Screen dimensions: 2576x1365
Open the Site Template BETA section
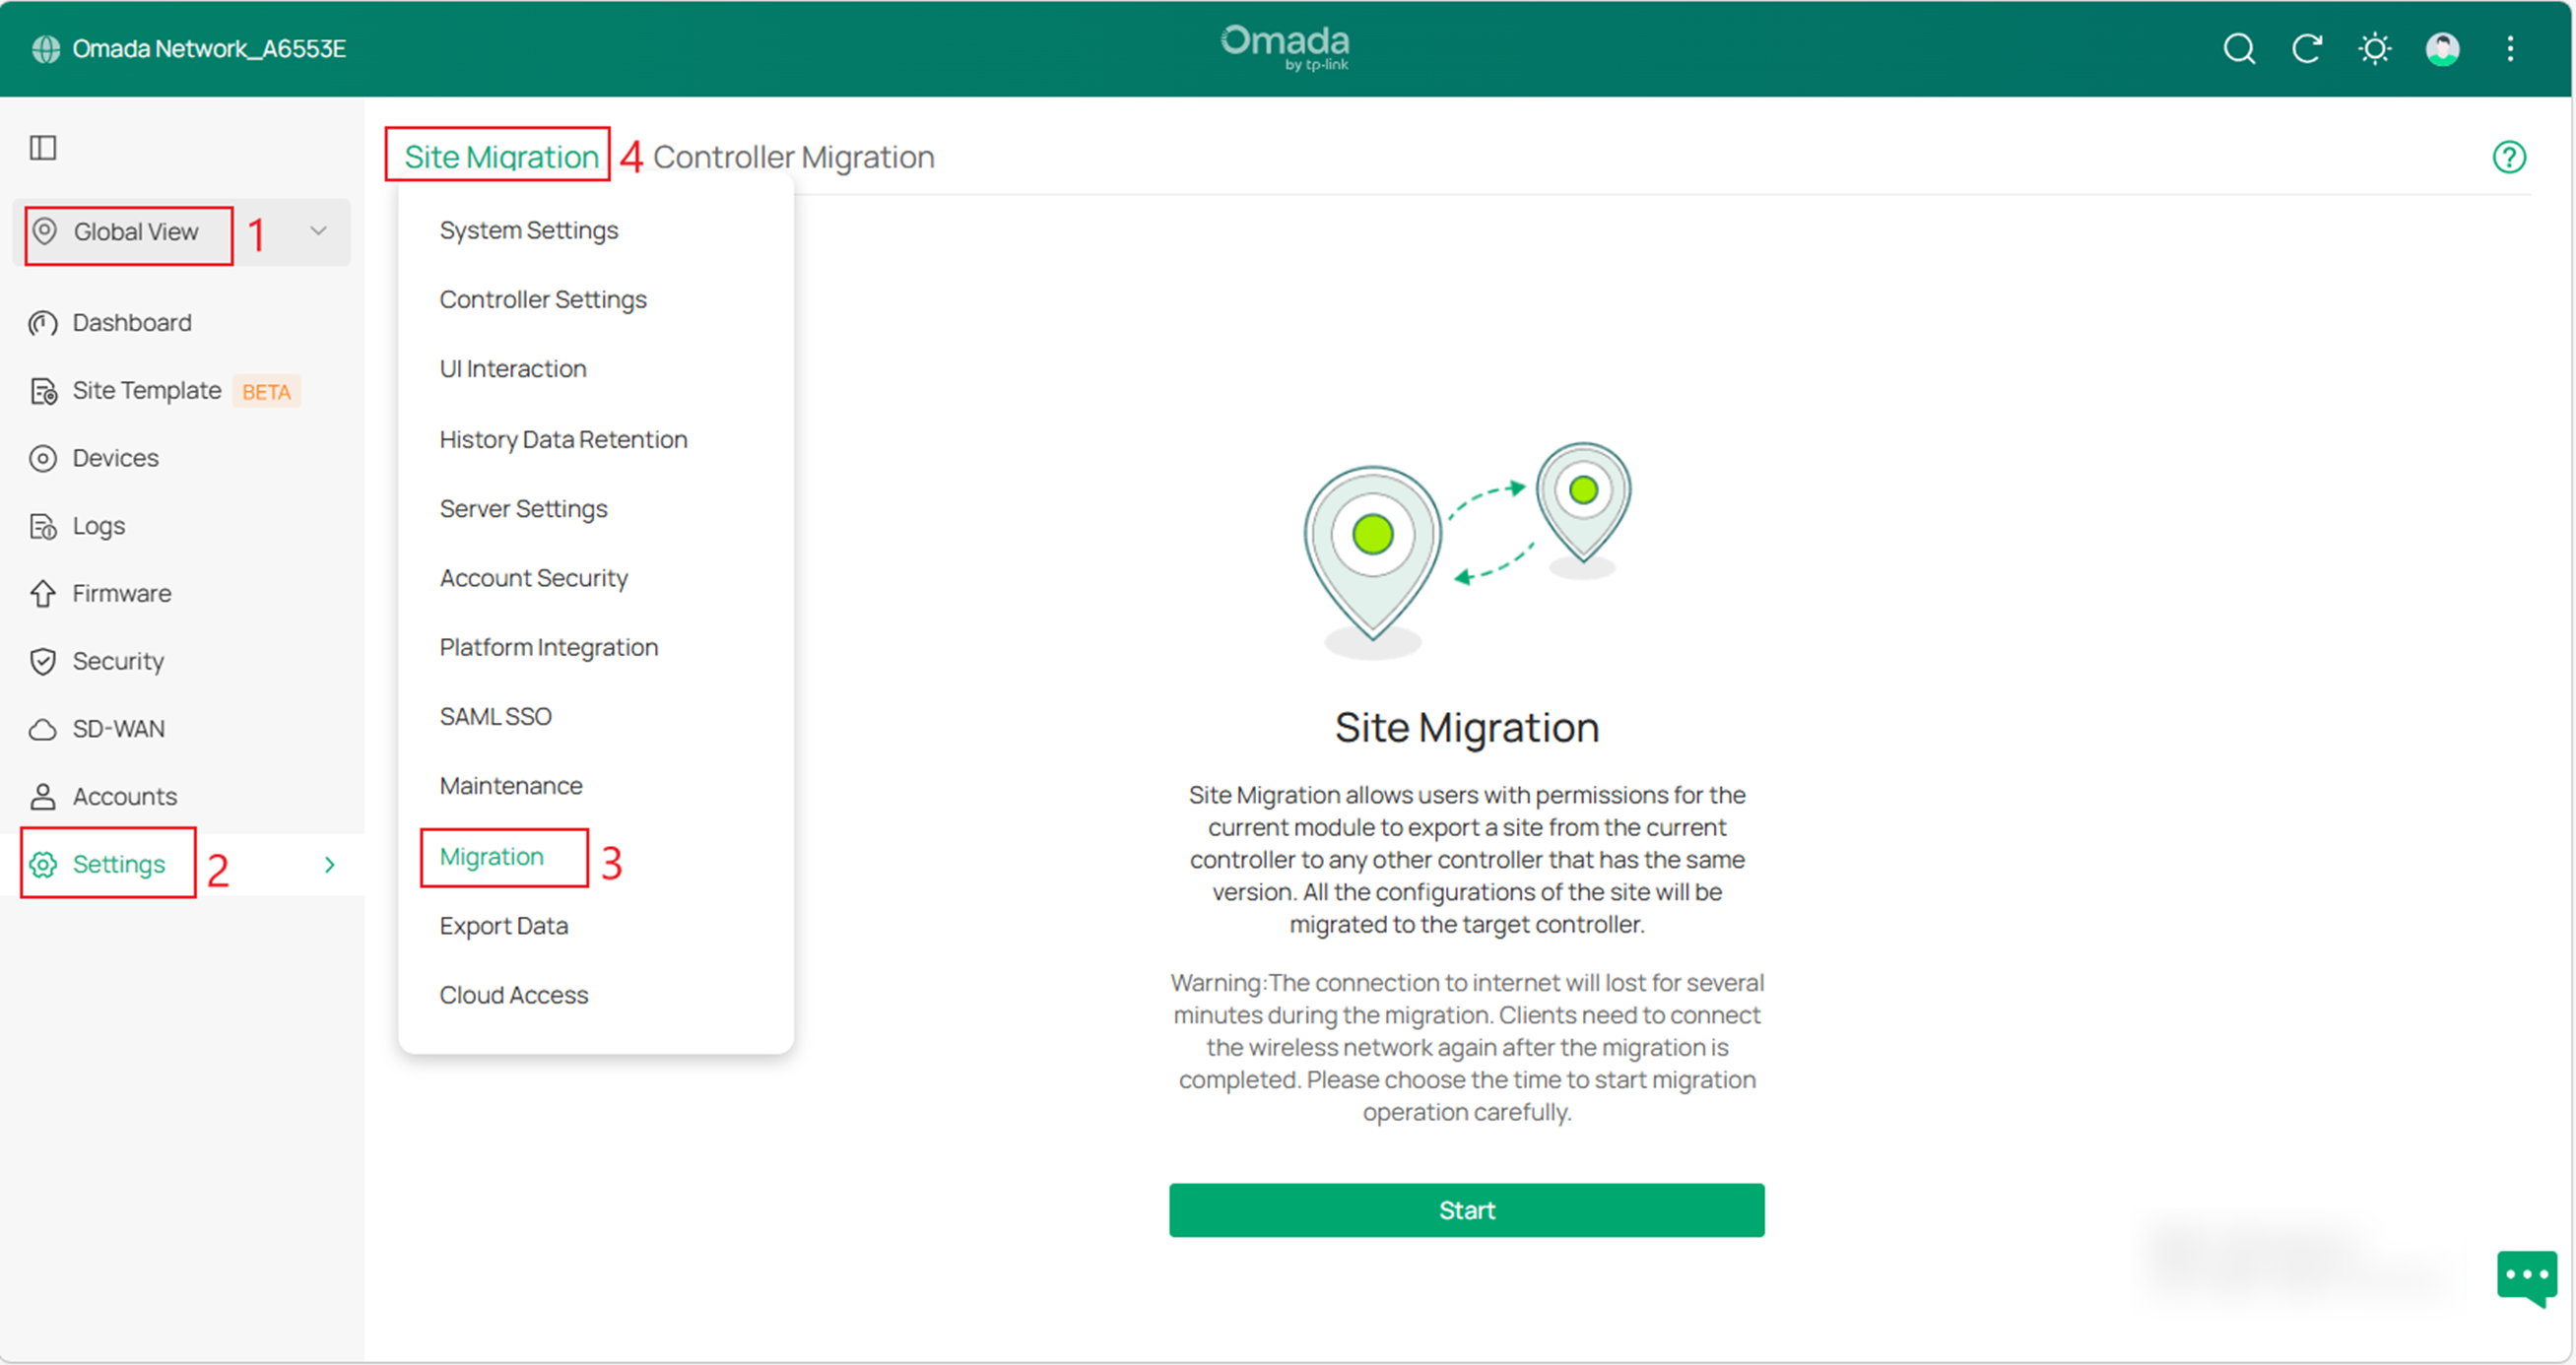146,390
